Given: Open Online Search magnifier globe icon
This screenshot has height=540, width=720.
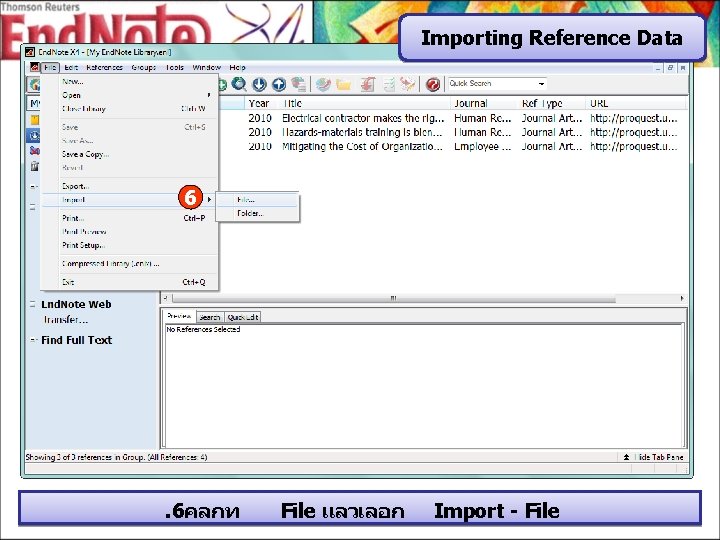Looking at the screenshot, I should coord(239,84).
